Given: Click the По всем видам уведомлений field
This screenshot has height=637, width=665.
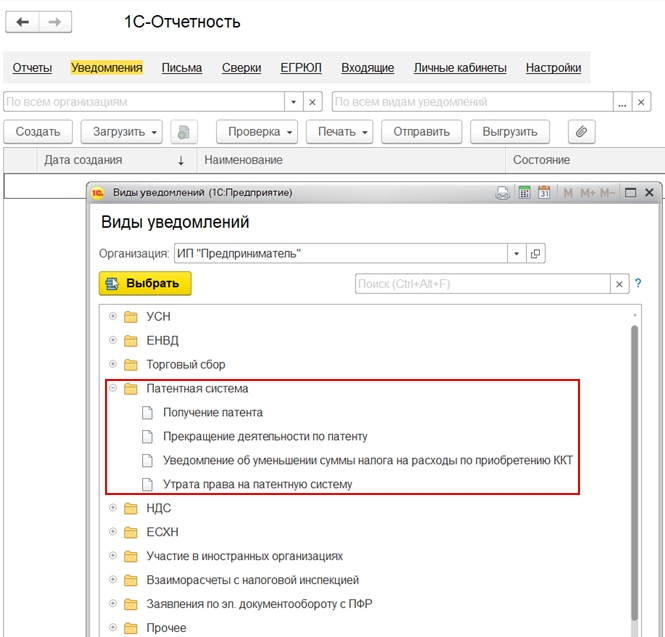Looking at the screenshot, I should 473,102.
